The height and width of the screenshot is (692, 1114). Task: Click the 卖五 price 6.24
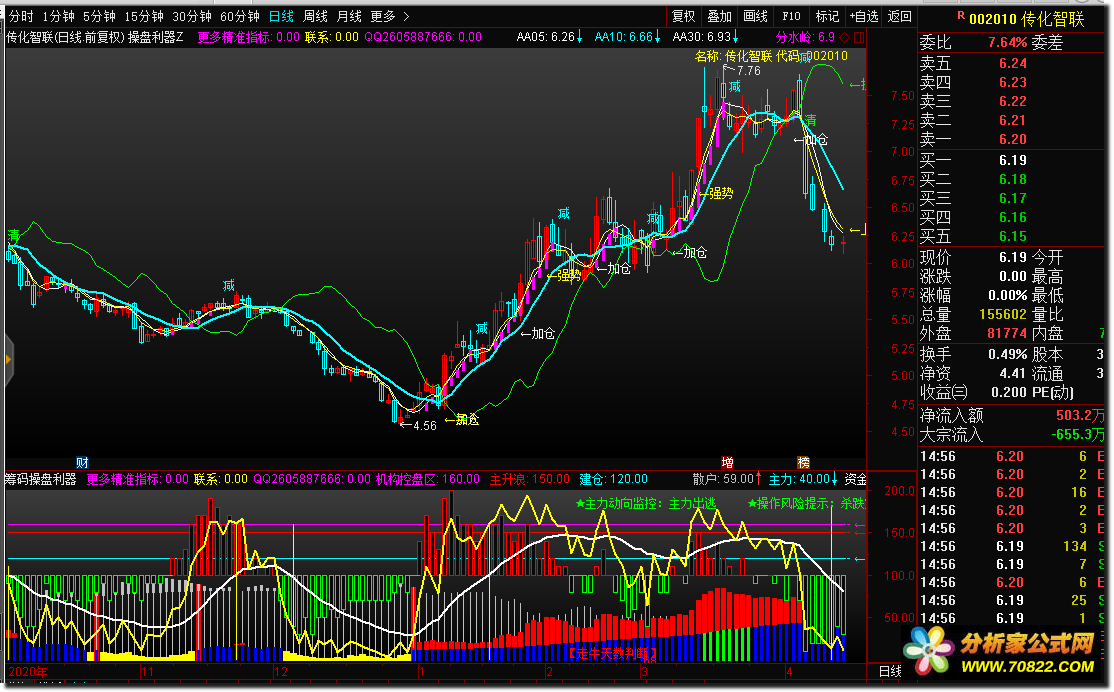tap(1012, 63)
